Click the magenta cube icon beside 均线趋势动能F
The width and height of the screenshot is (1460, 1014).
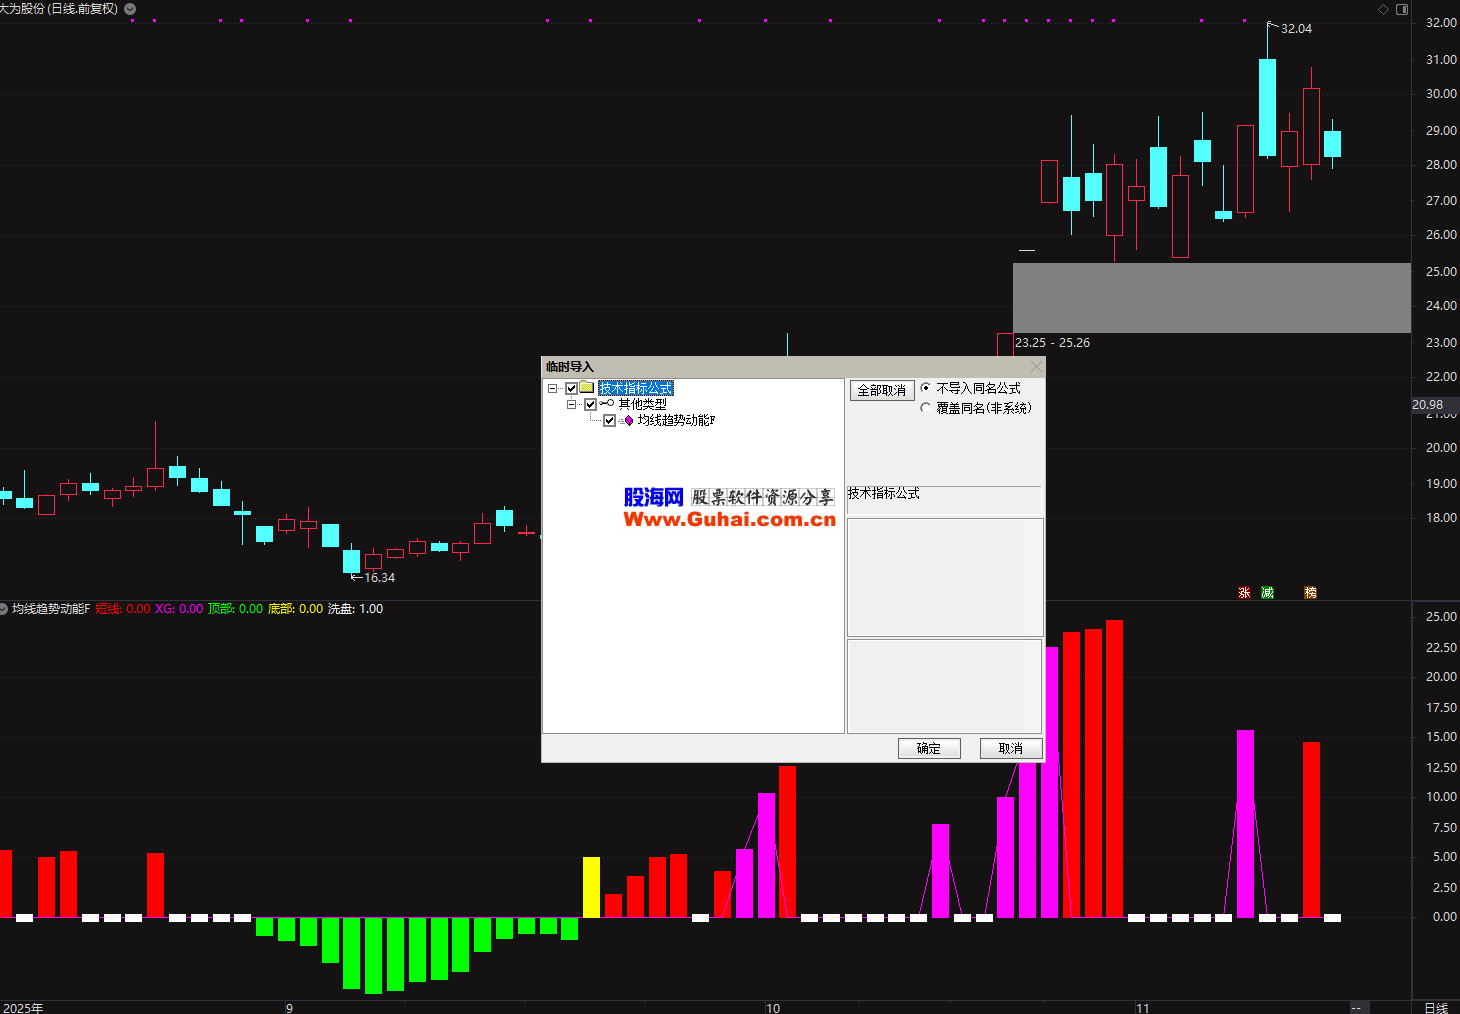pos(628,421)
